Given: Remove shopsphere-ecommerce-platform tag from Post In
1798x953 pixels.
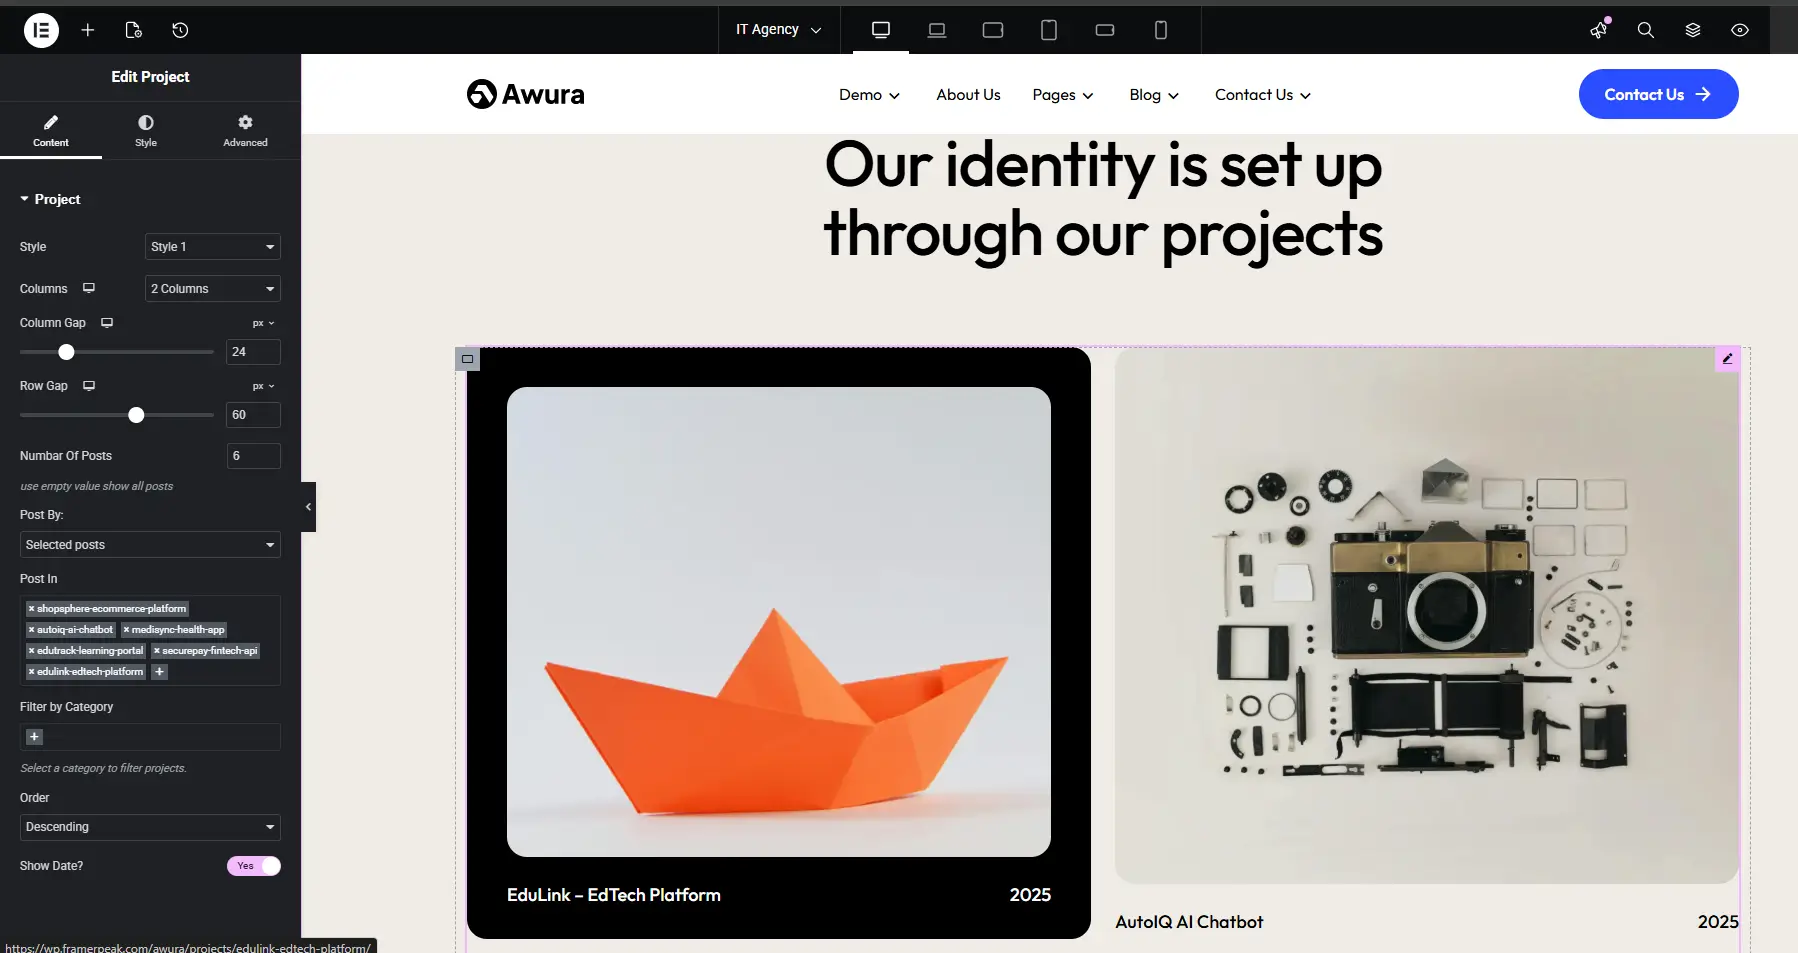Looking at the screenshot, I should pos(32,609).
